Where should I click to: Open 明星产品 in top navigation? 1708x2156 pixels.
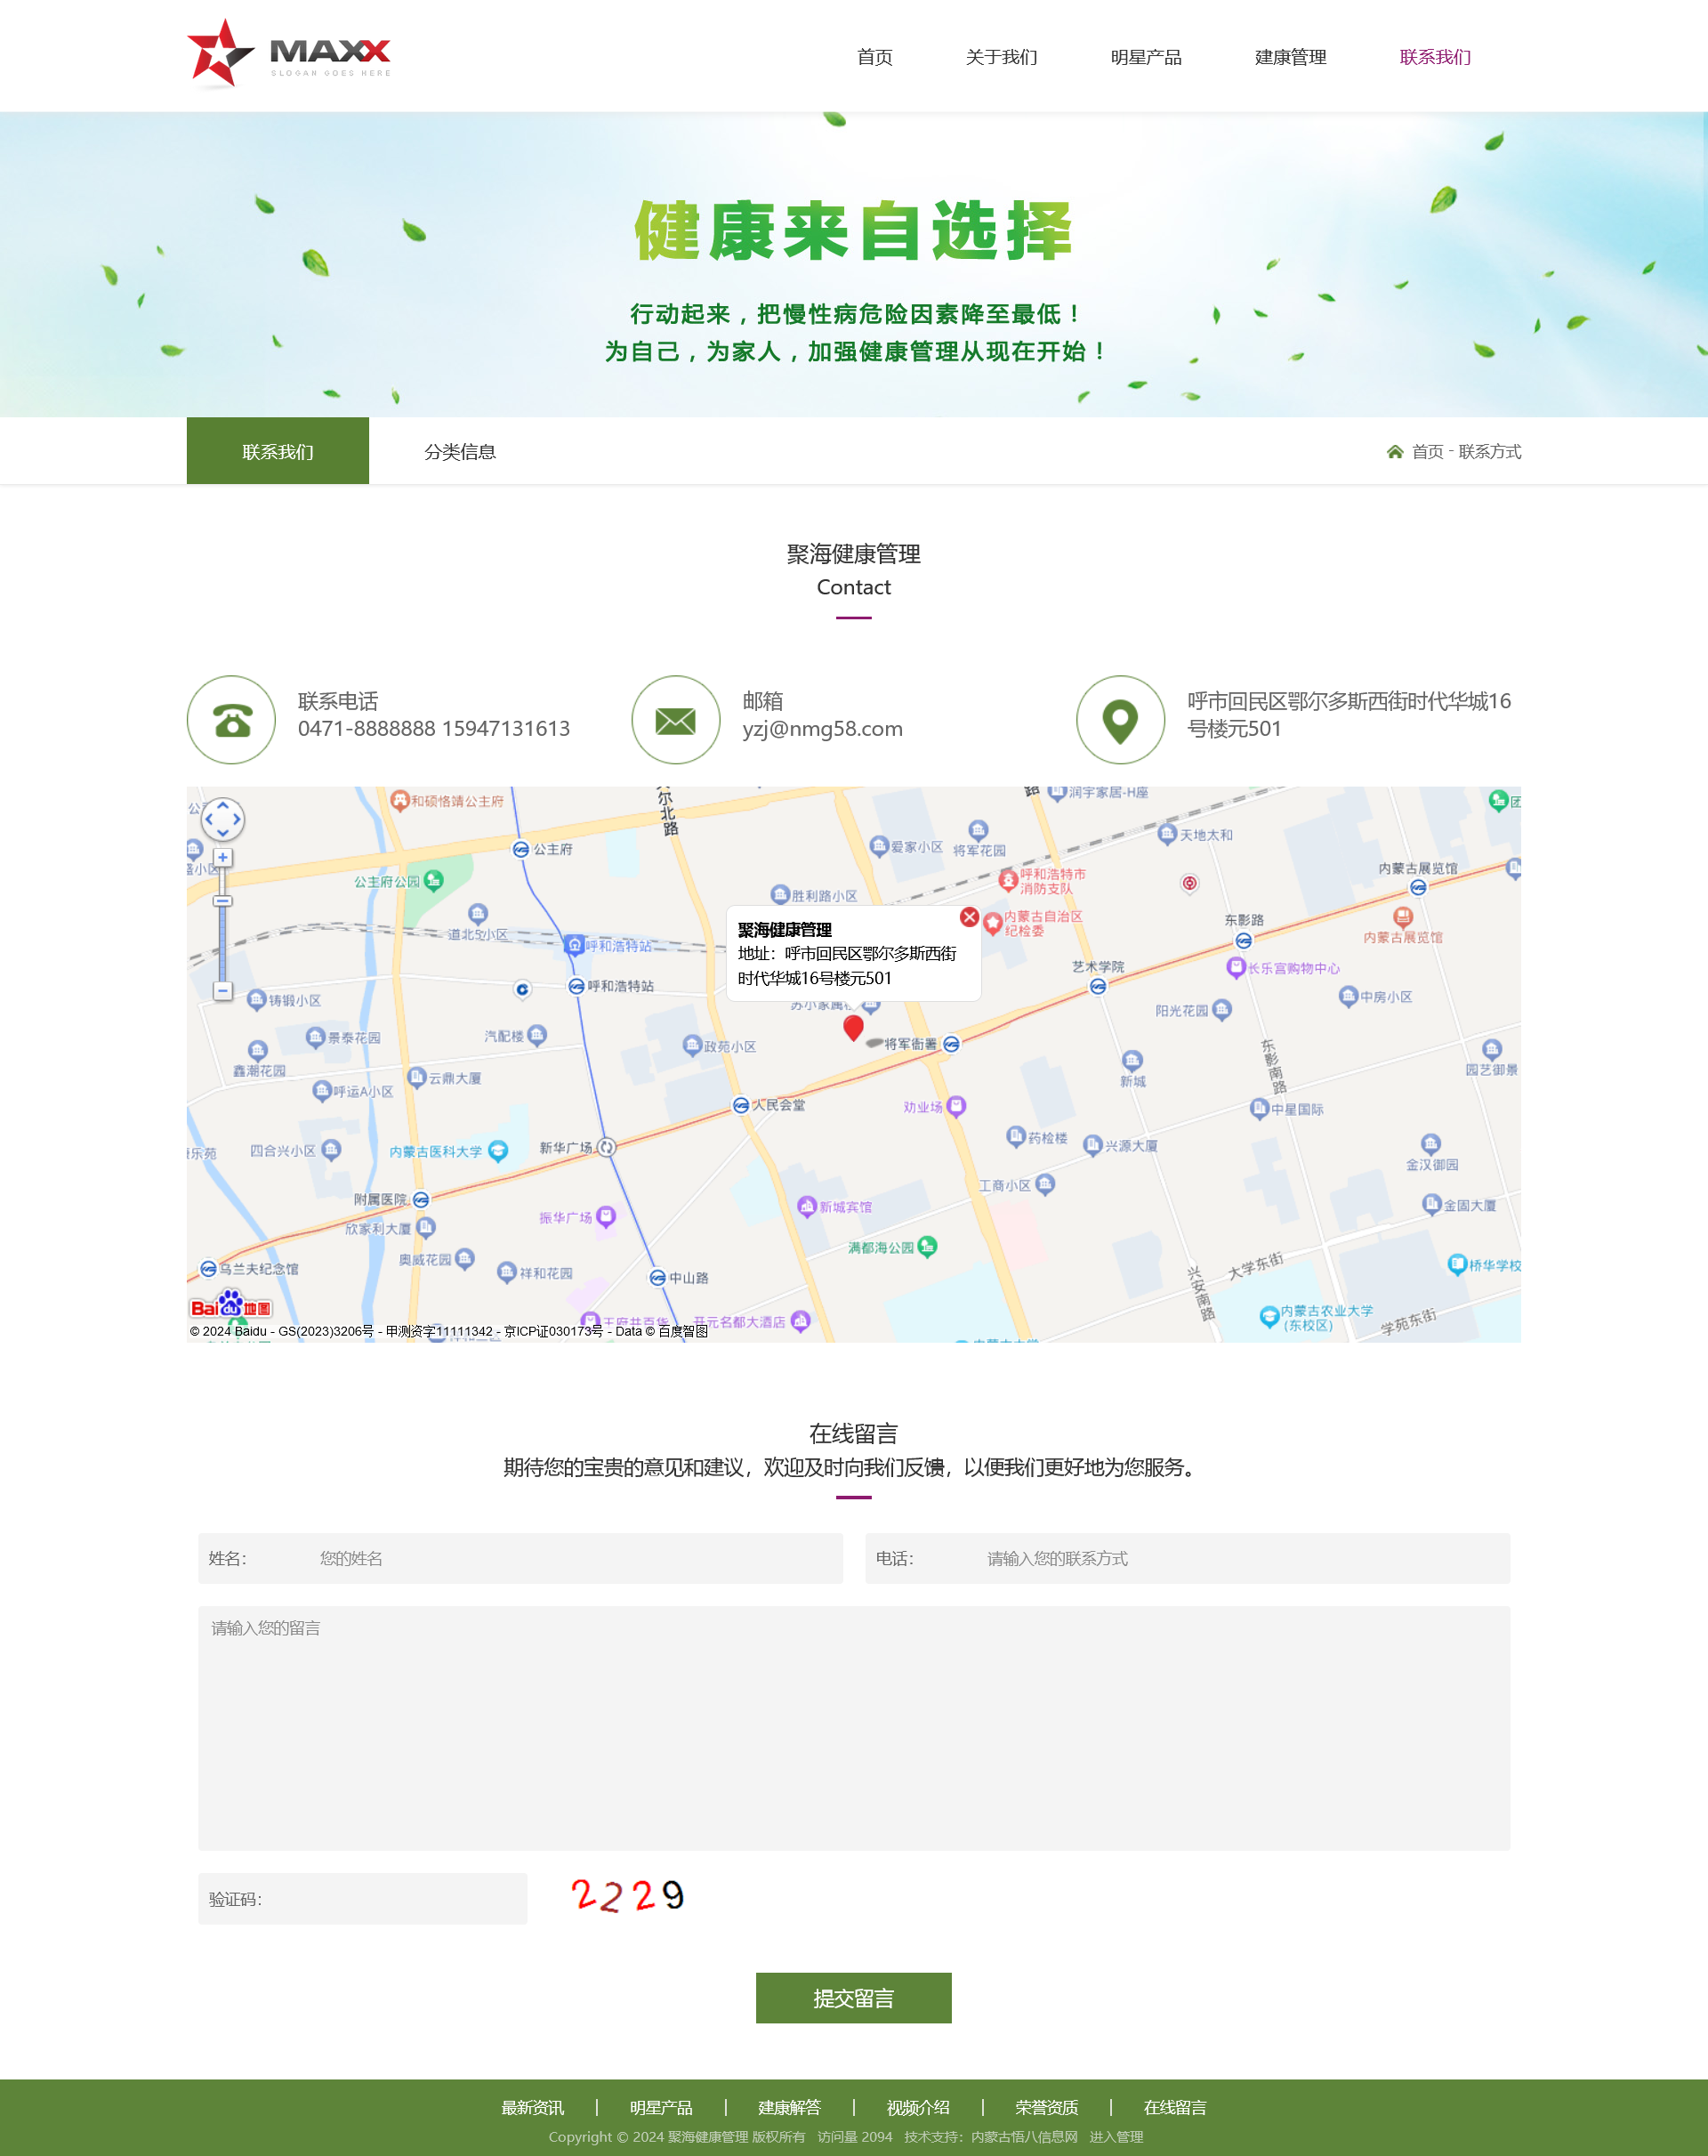tap(1146, 57)
